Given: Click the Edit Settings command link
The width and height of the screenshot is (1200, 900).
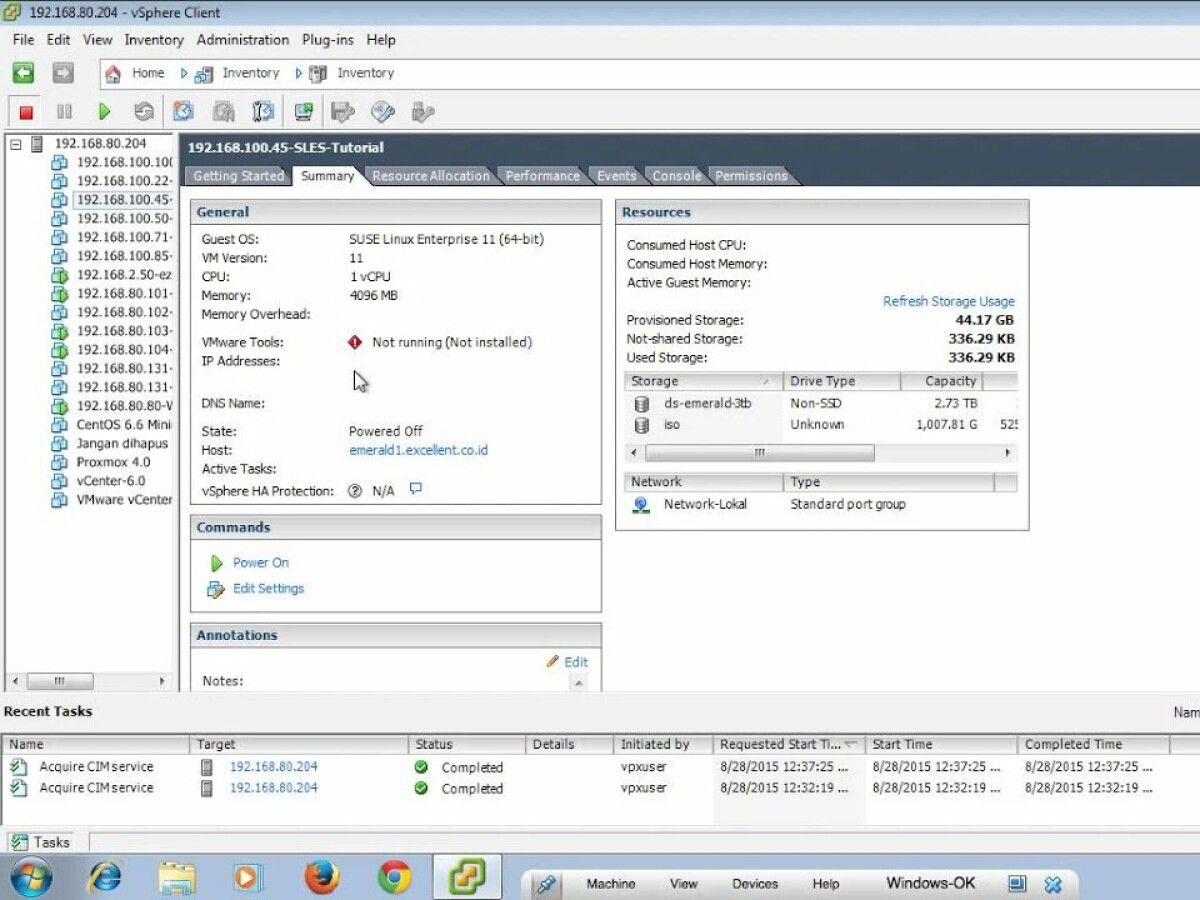Looking at the screenshot, I should (268, 589).
